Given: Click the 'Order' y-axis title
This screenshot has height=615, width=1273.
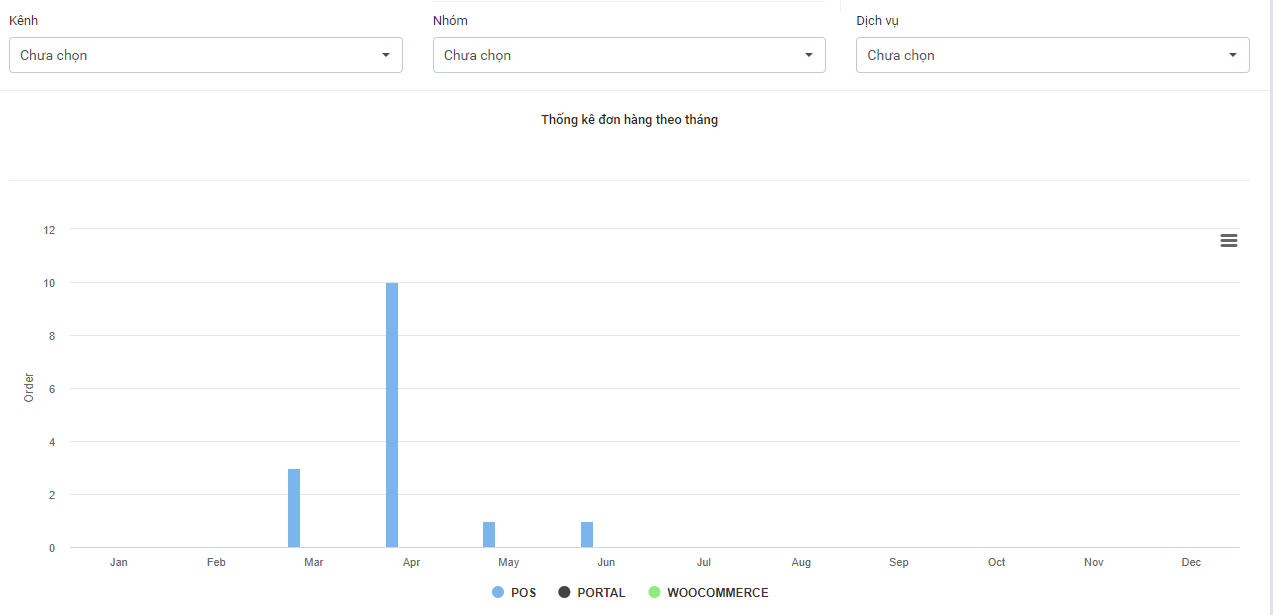Looking at the screenshot, I should click(x=29, y=388).
